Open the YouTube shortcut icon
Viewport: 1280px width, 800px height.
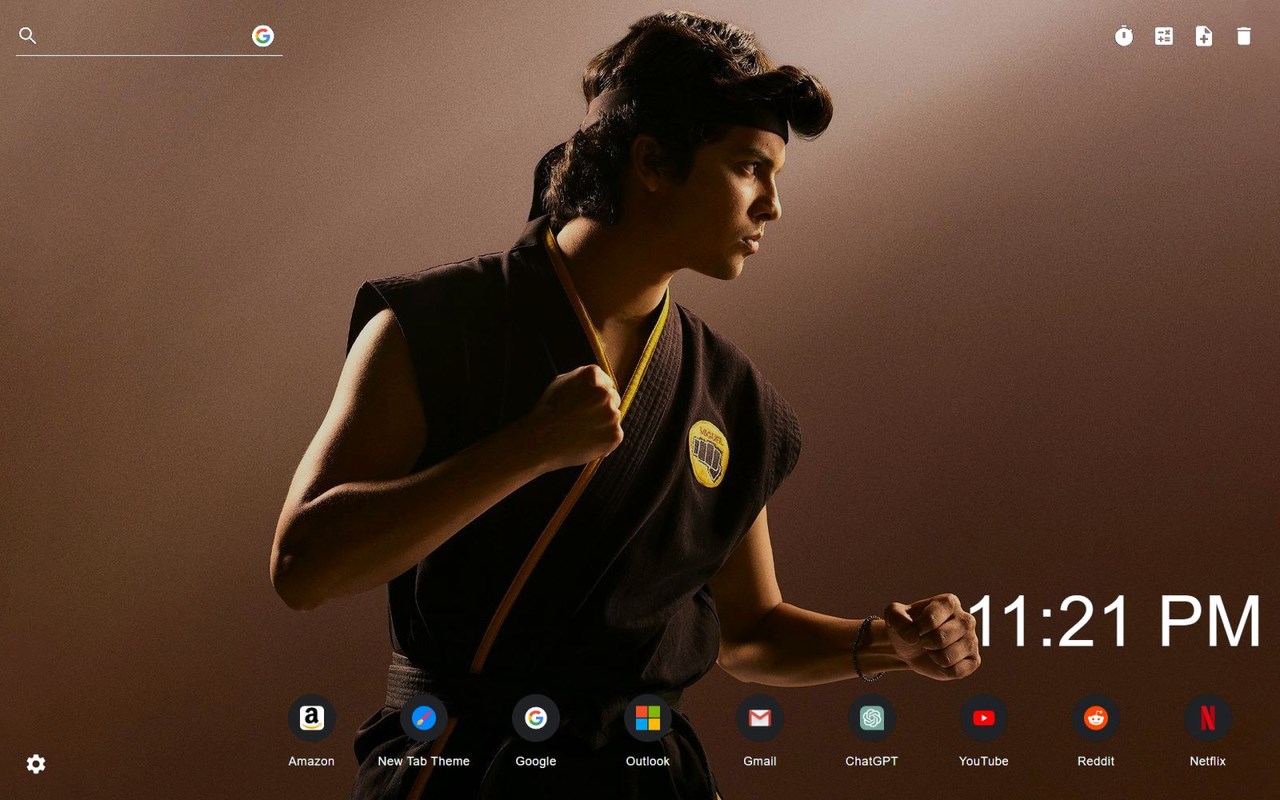coord(984,718)
